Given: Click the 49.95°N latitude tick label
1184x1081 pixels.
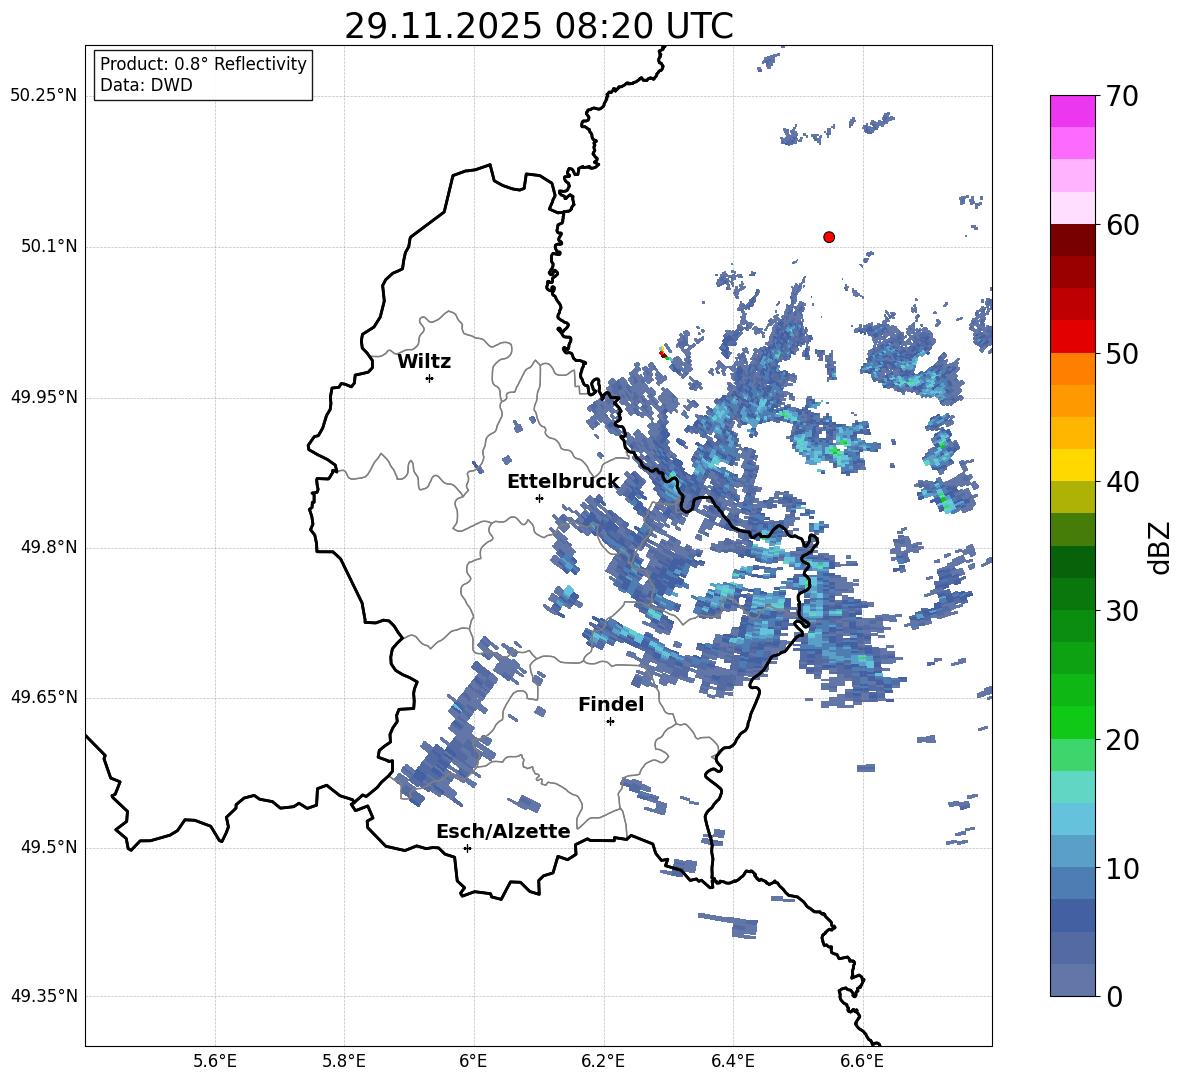Looking at the screenshot, I should [x=44, y=397].
